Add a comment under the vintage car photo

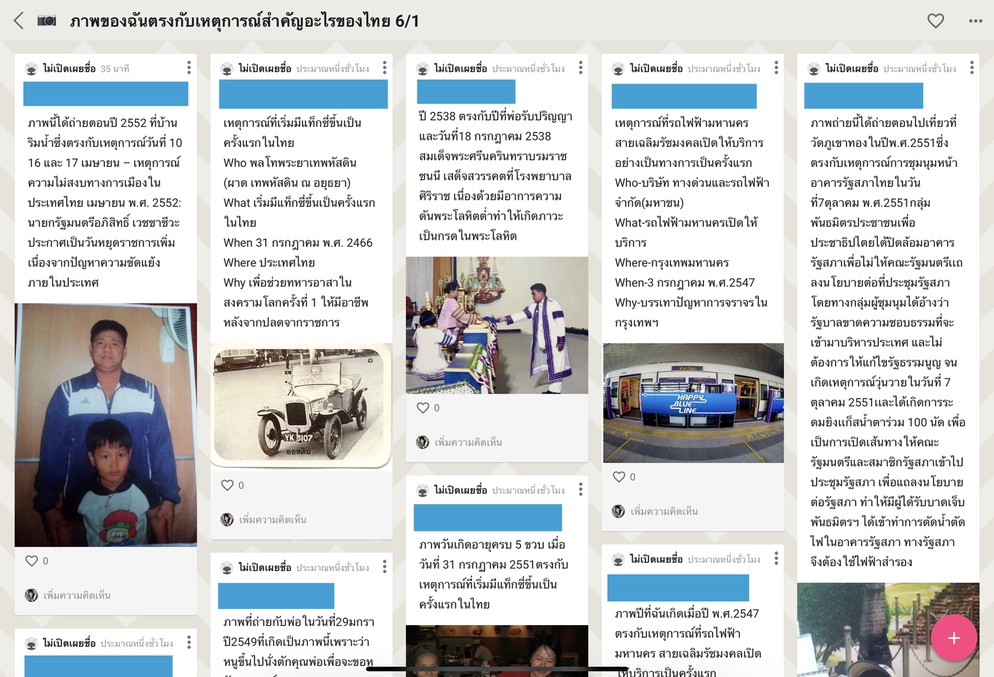273,520
